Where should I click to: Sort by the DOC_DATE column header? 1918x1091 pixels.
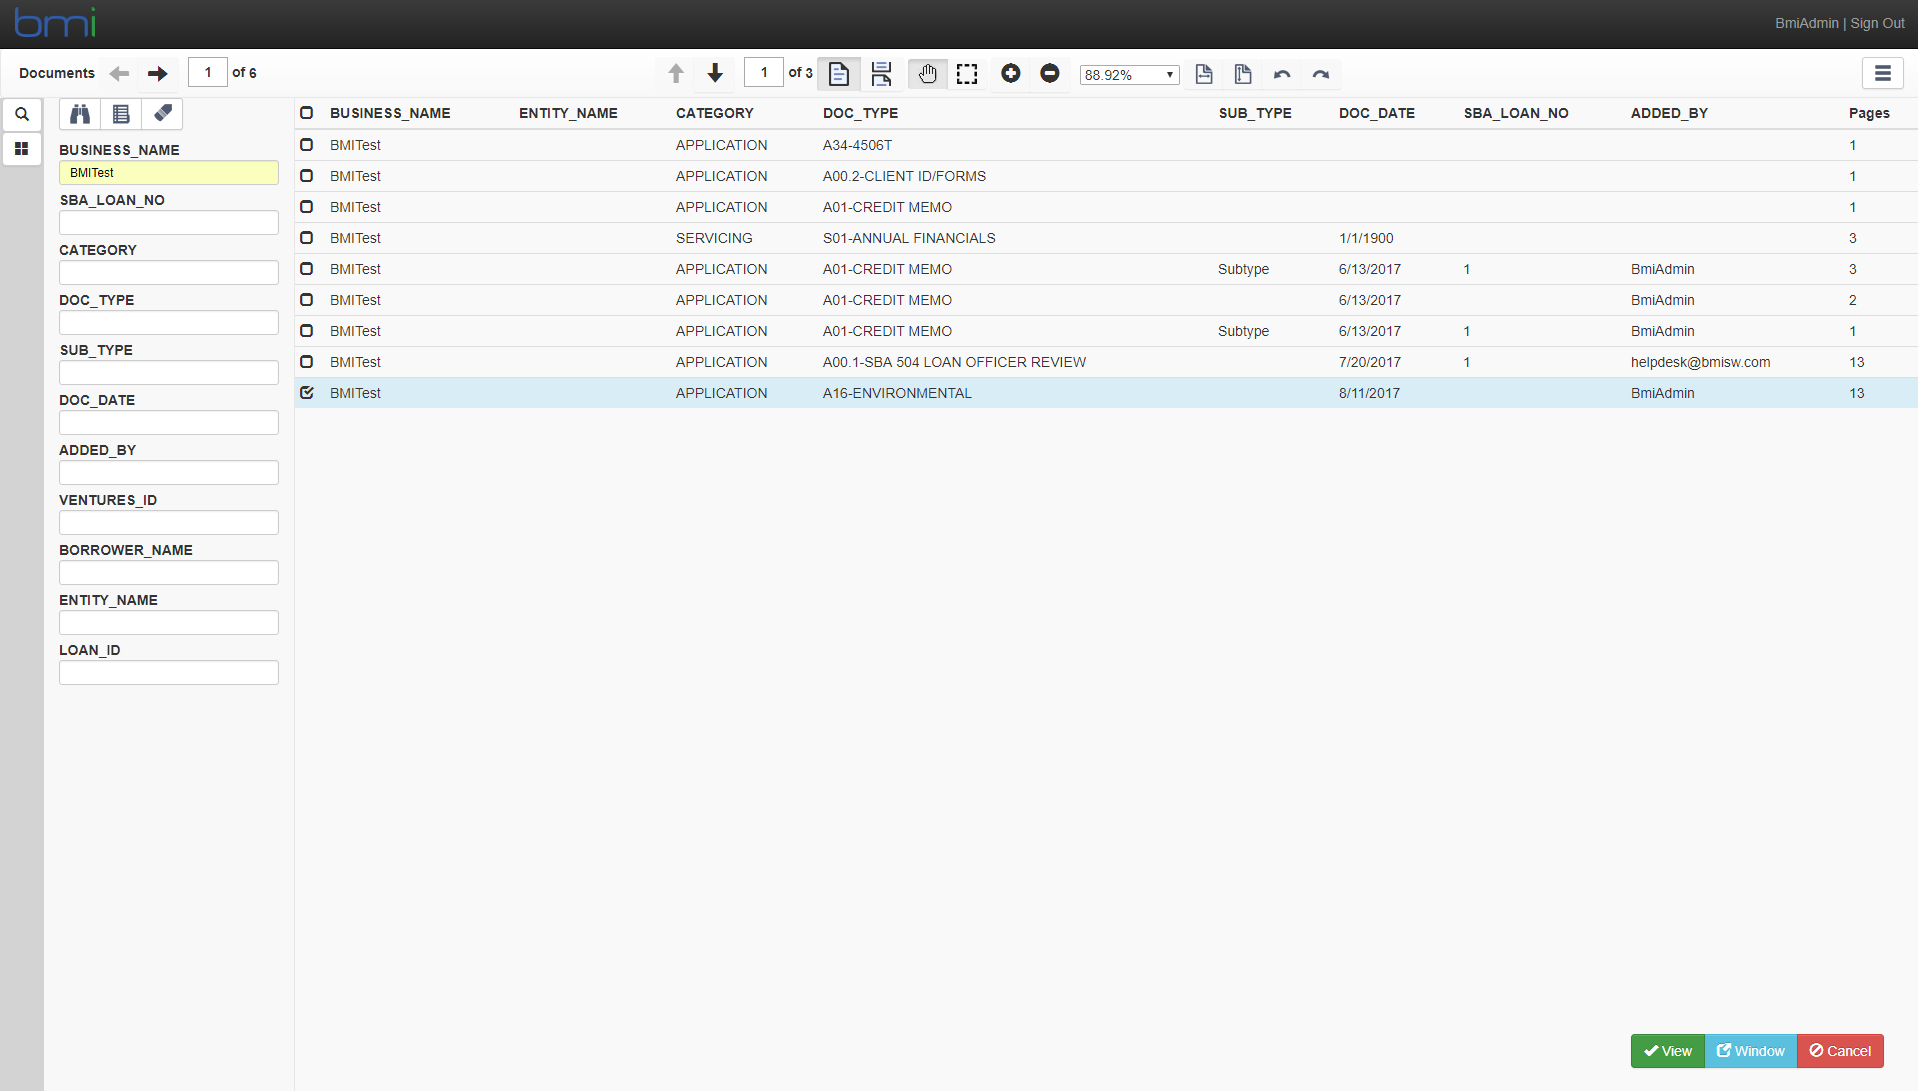point(1376,113)
